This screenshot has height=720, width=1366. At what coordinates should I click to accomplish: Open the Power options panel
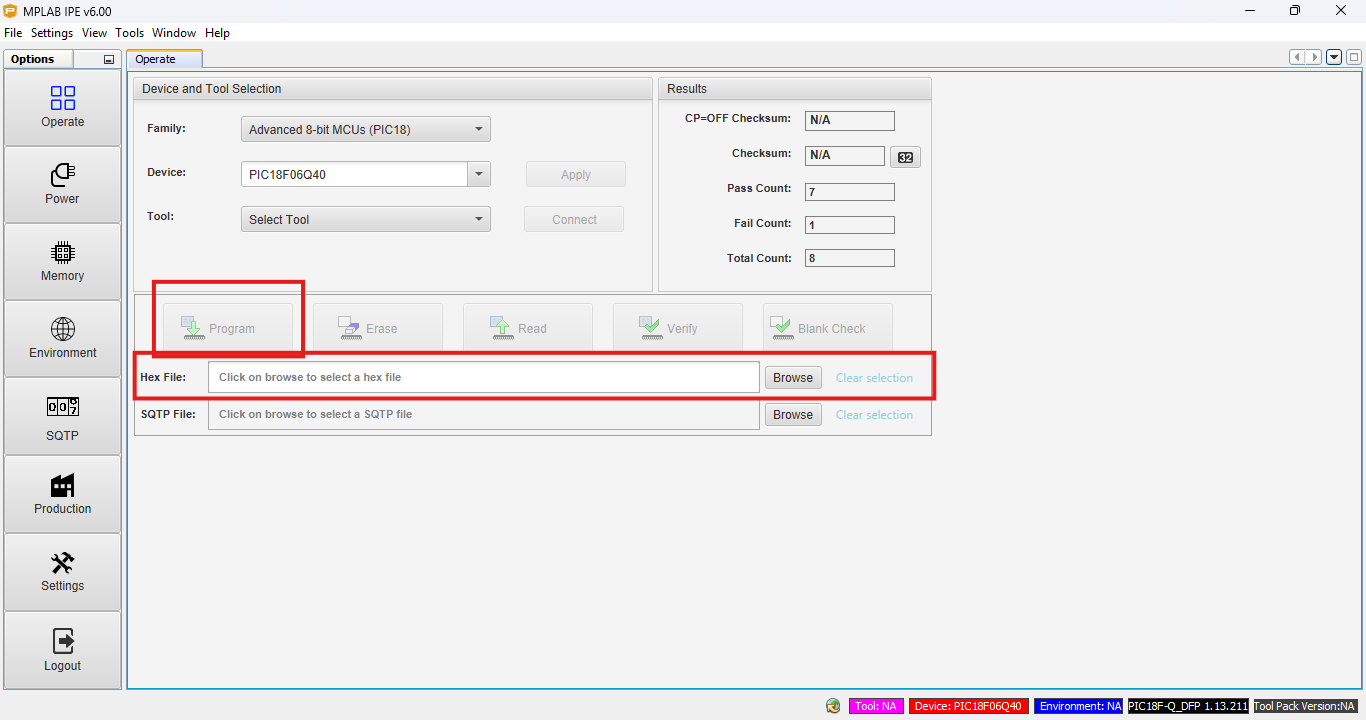point(62,185)
